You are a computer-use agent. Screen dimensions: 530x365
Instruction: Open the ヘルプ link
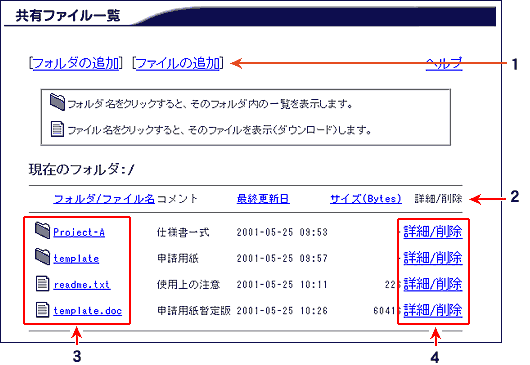pos(444,63)
